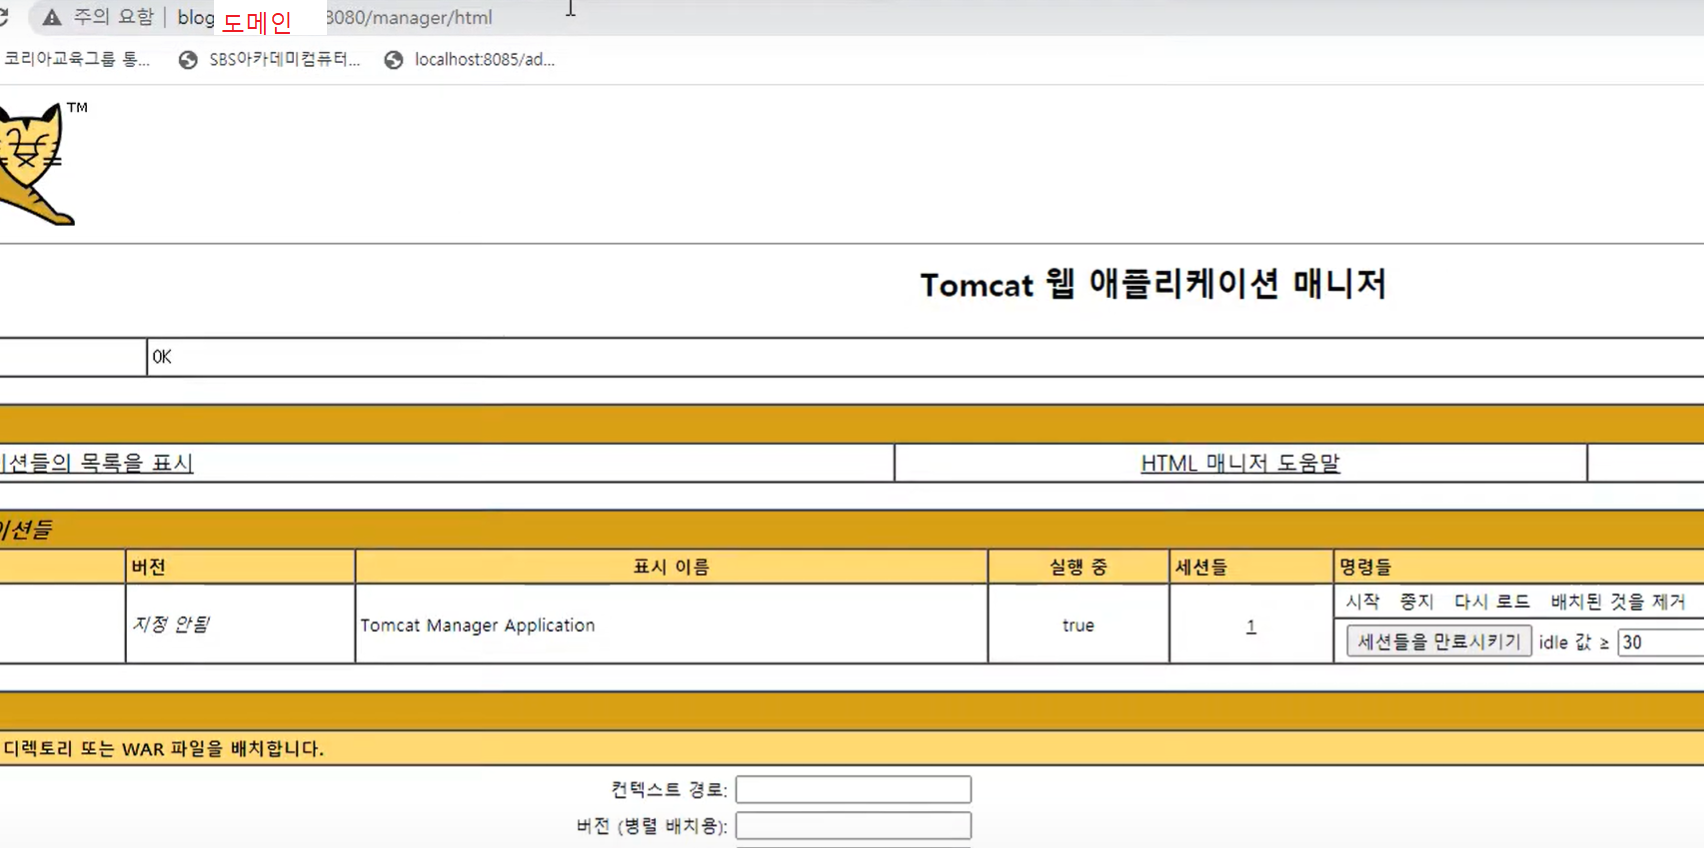Viewport: 1704px width, 848px height.
Task: Click the 다시 로드 command
Action: (x=1492, y=601)
